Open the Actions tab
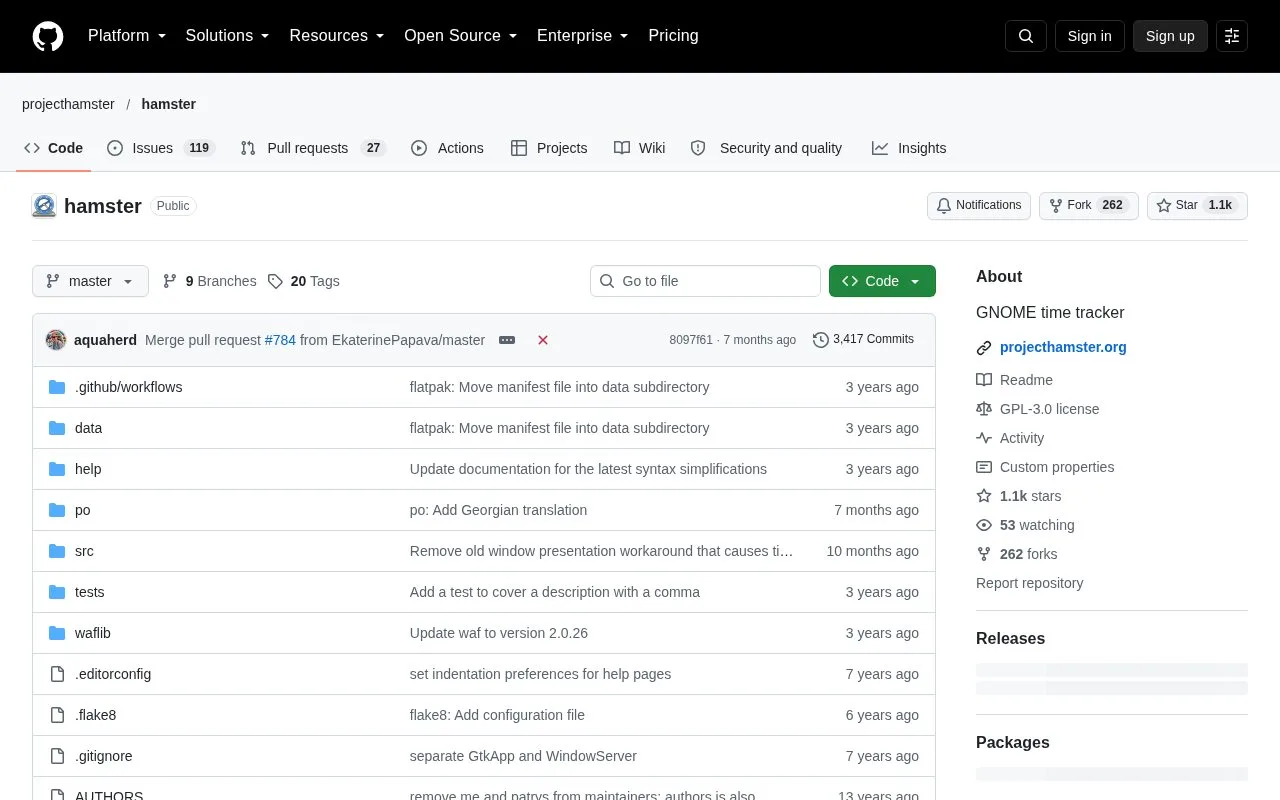 [447, 148]
